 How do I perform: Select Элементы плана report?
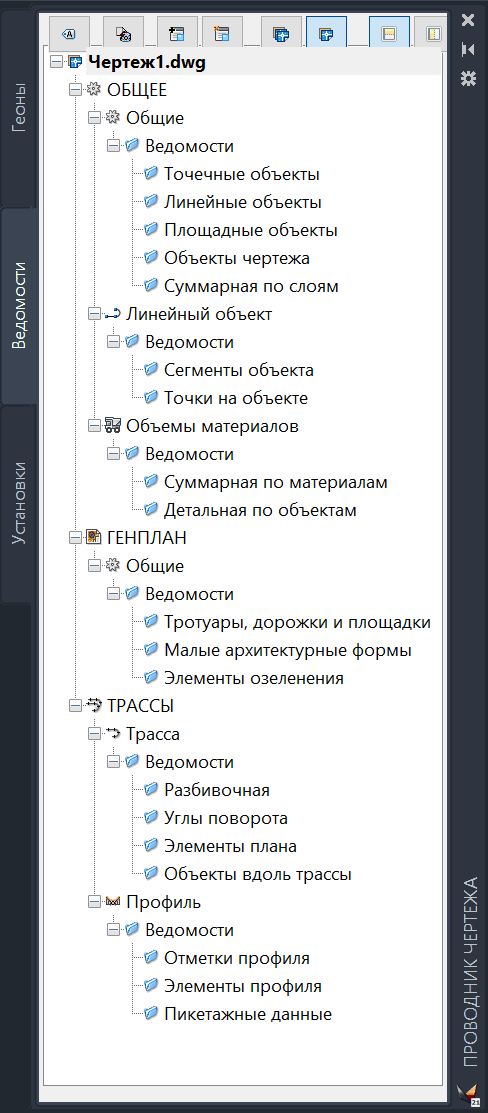(230, 846)
